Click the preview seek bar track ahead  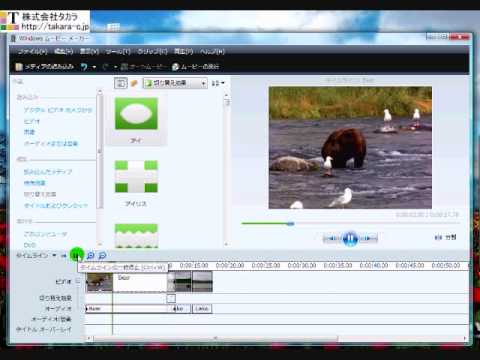pos(377,223)
